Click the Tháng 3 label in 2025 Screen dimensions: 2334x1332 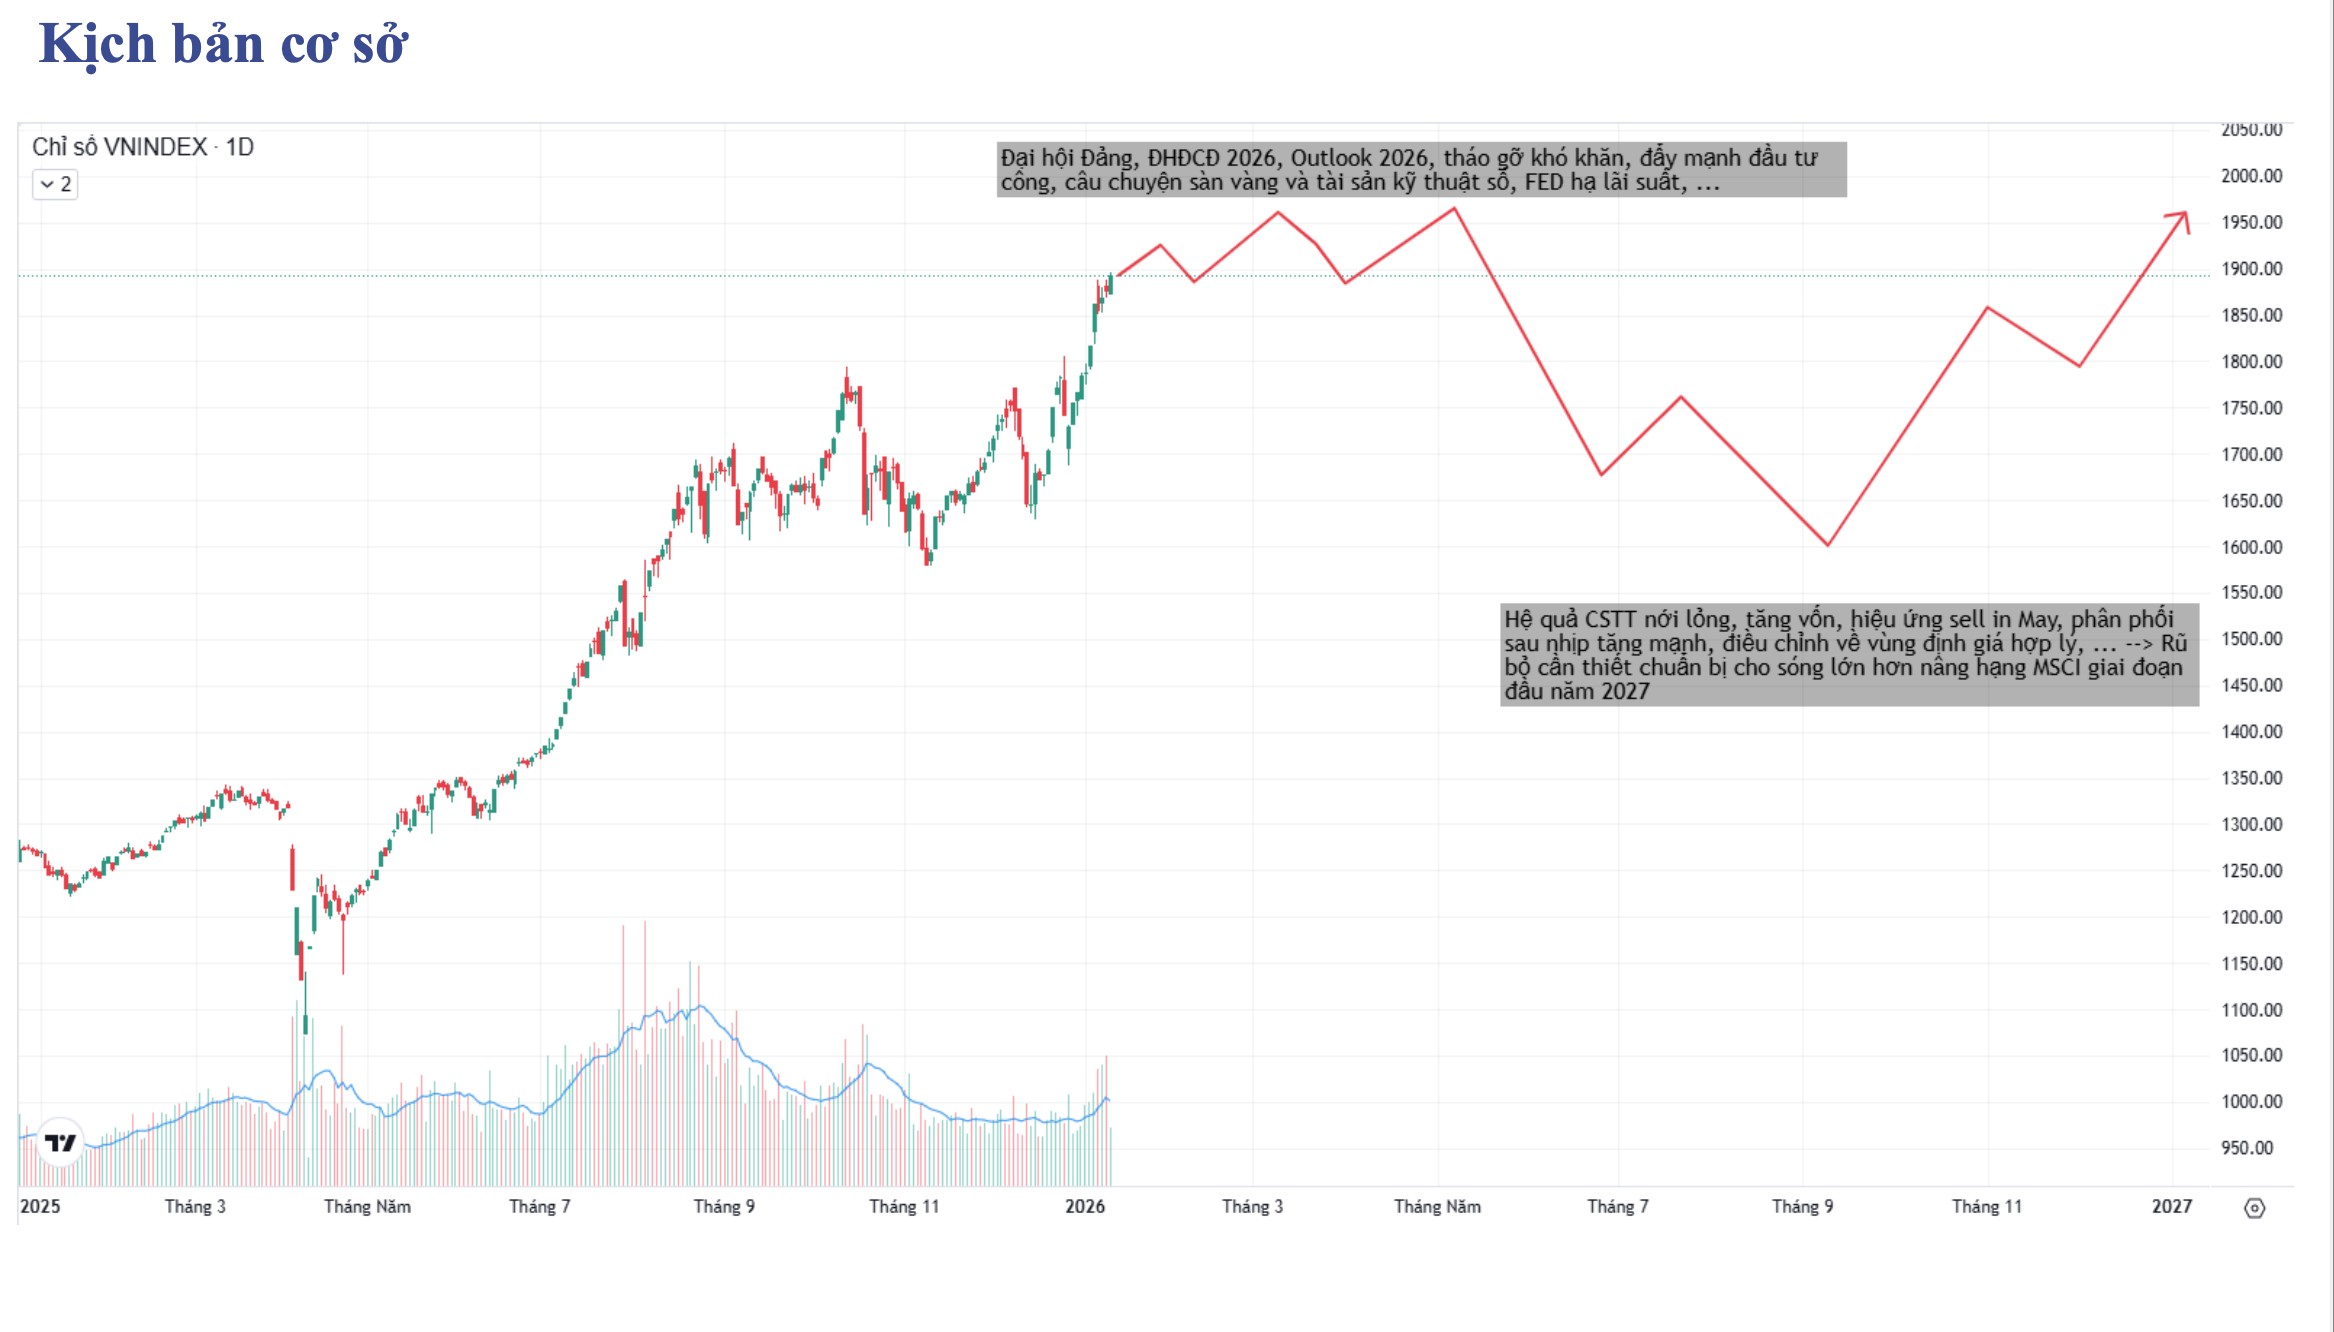pos(195,1206)
